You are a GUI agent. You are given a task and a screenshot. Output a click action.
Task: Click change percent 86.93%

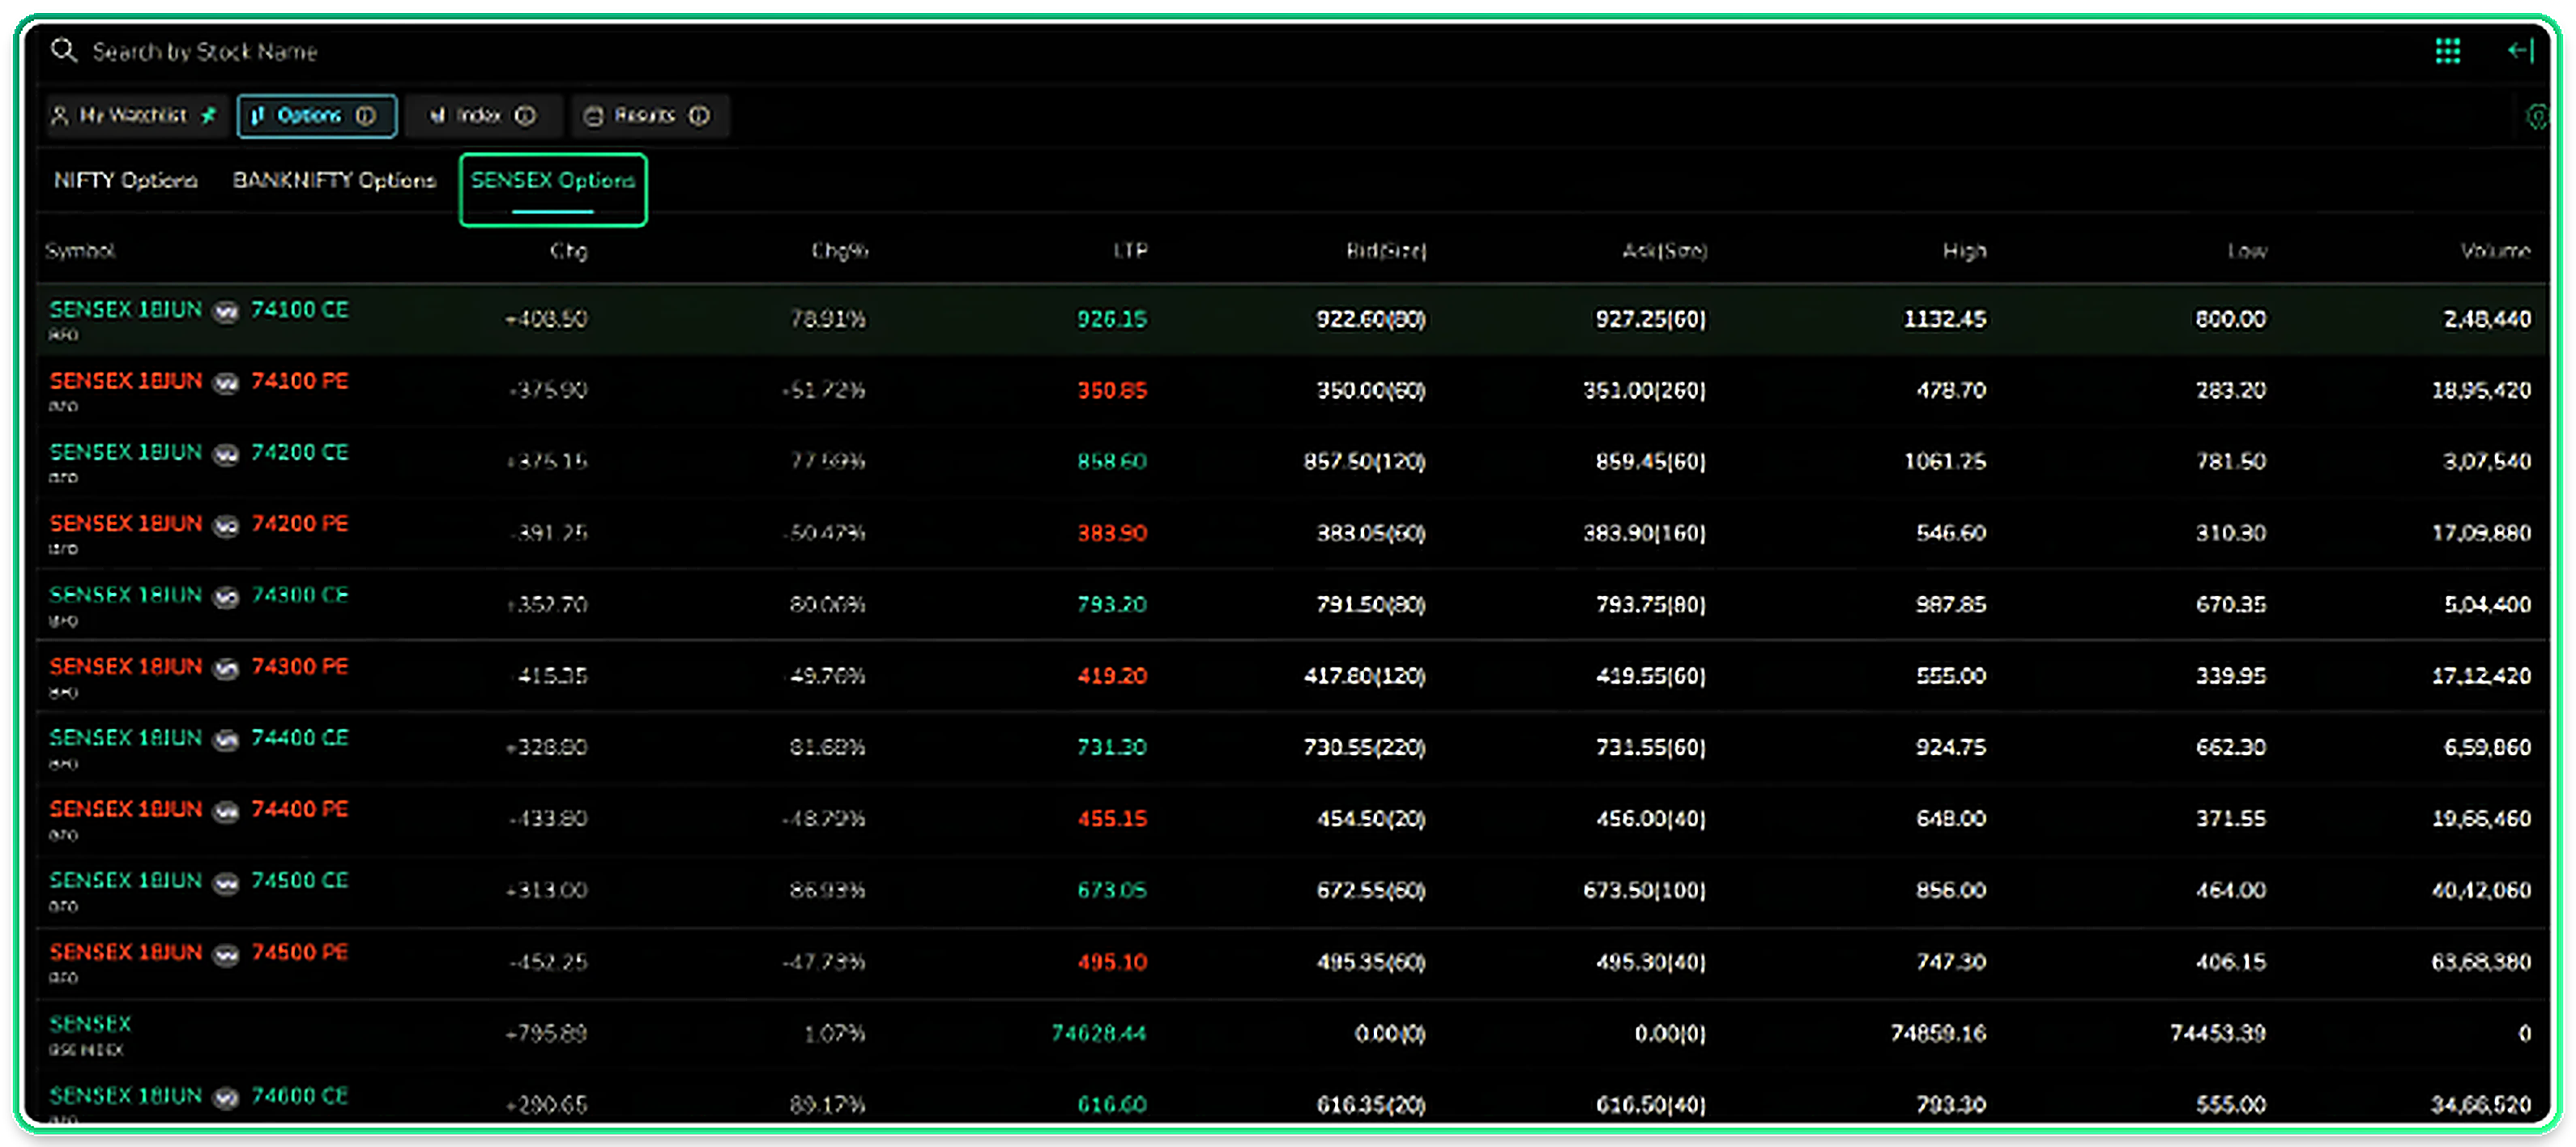[827, 890]
